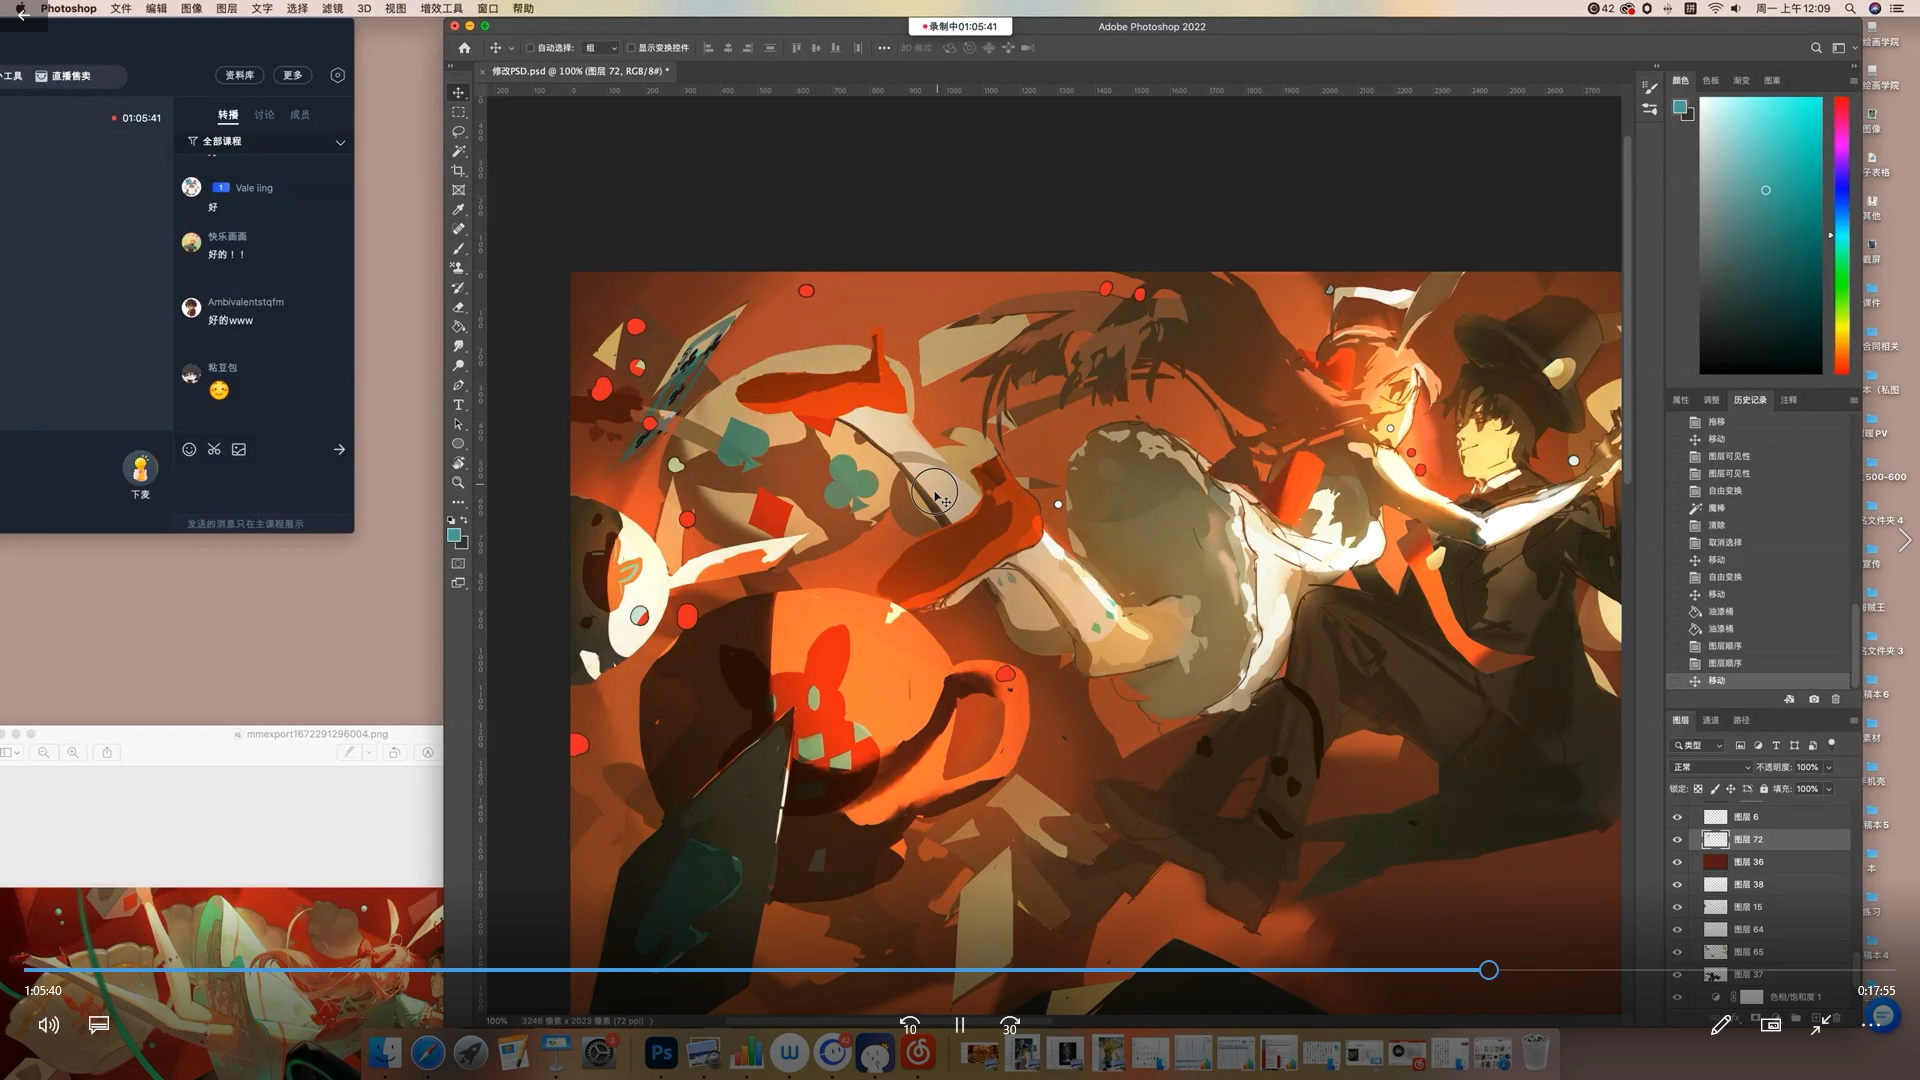1920x1080 pixels.
Task: Pick the Eyedropper tool
Action: pos(459,210)
